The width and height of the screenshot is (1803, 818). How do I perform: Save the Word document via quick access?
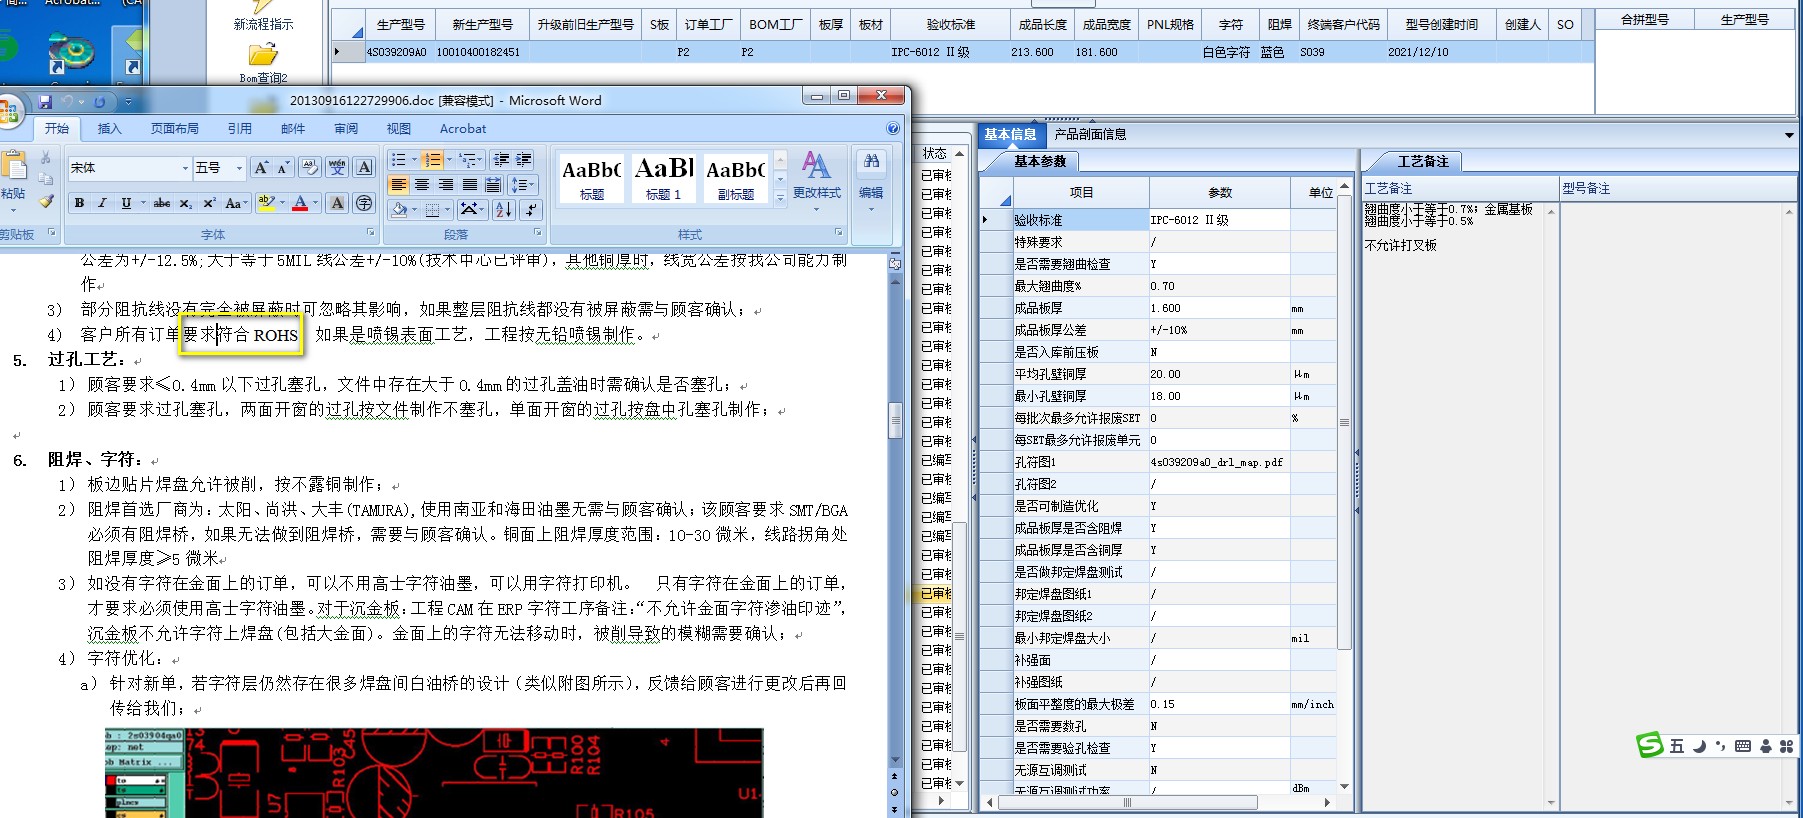[x=45, y=102]
